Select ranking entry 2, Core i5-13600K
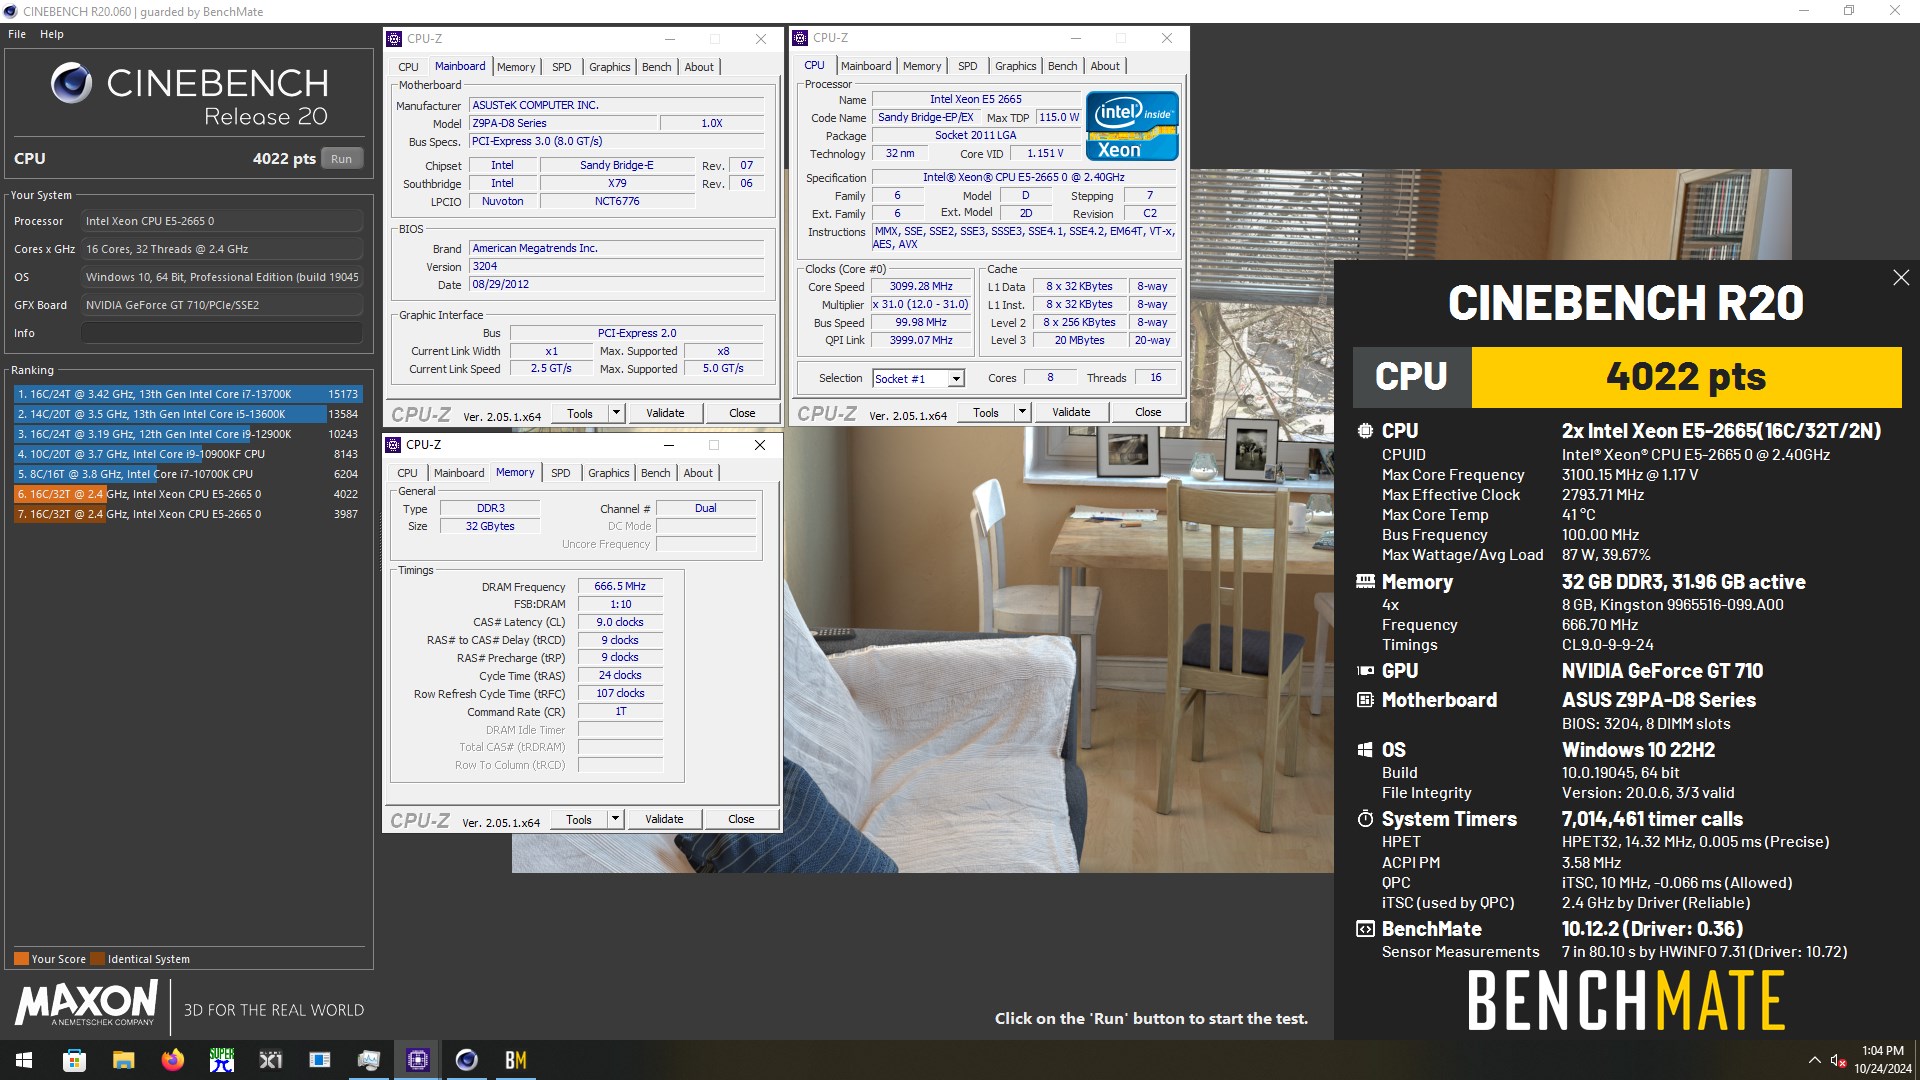This screenshot has width=1920, height=1080. tap(188, 414)
